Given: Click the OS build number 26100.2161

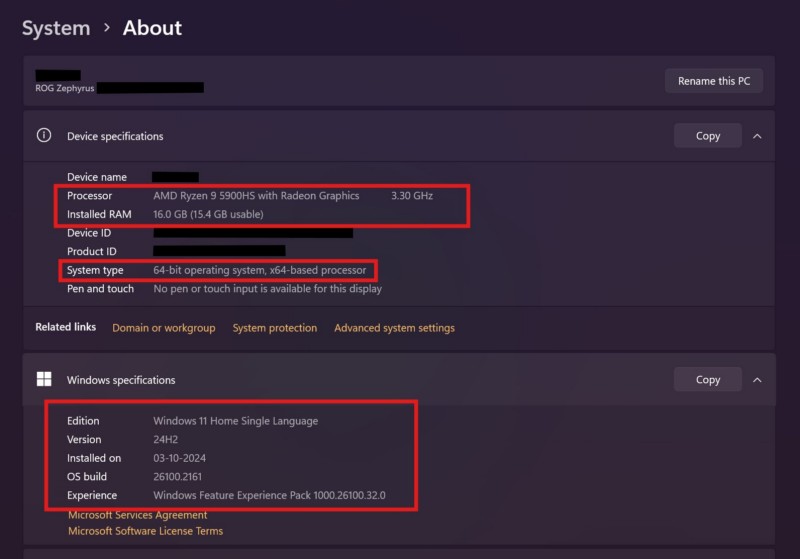Looking at the screenshot, I should 179,477.
